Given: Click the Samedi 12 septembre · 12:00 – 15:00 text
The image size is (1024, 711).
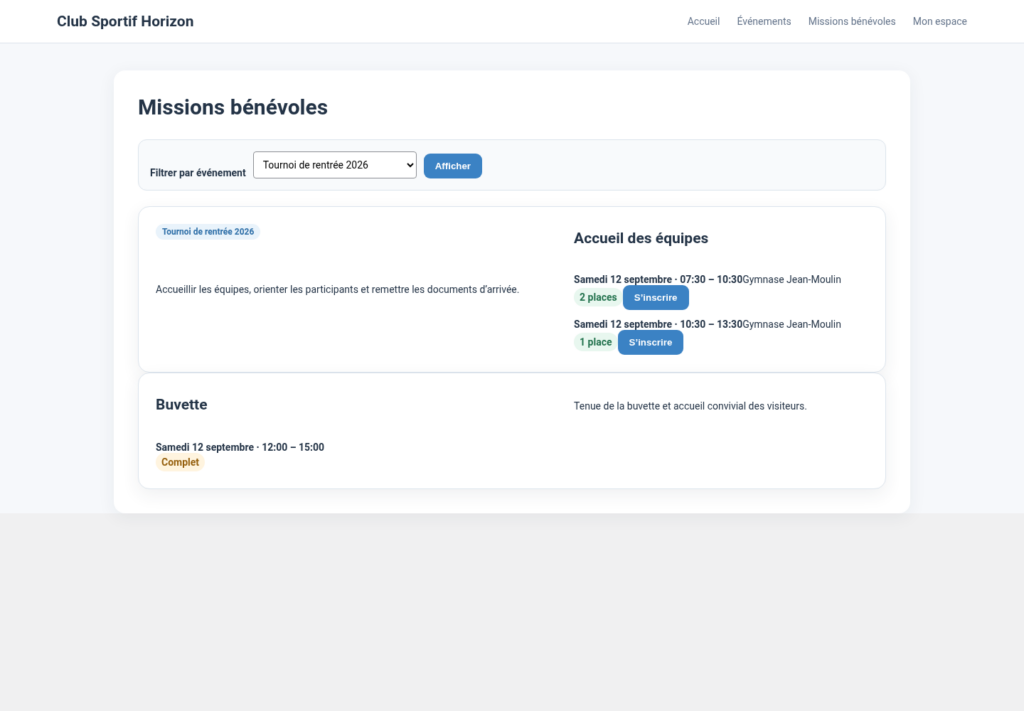Looking at the screenshot, I should click(240, 447).
